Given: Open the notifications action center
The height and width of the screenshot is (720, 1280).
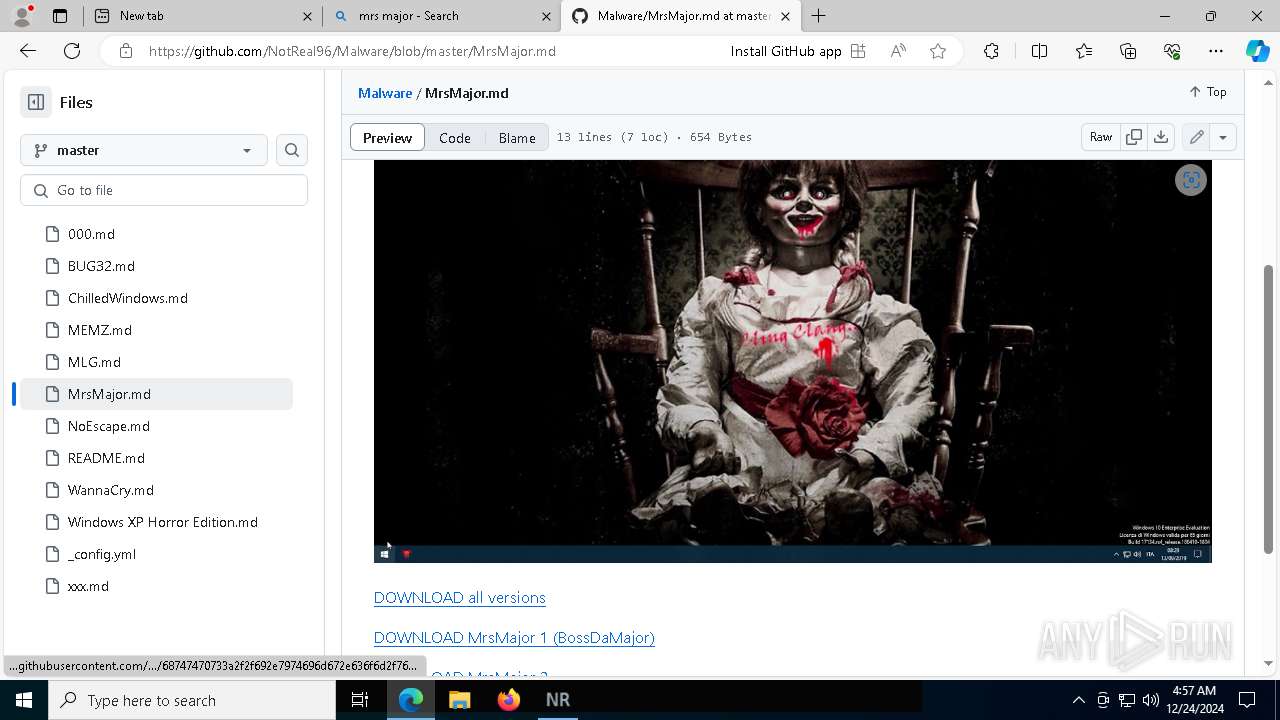Looking at the screenshot, I should [1247, 700].
